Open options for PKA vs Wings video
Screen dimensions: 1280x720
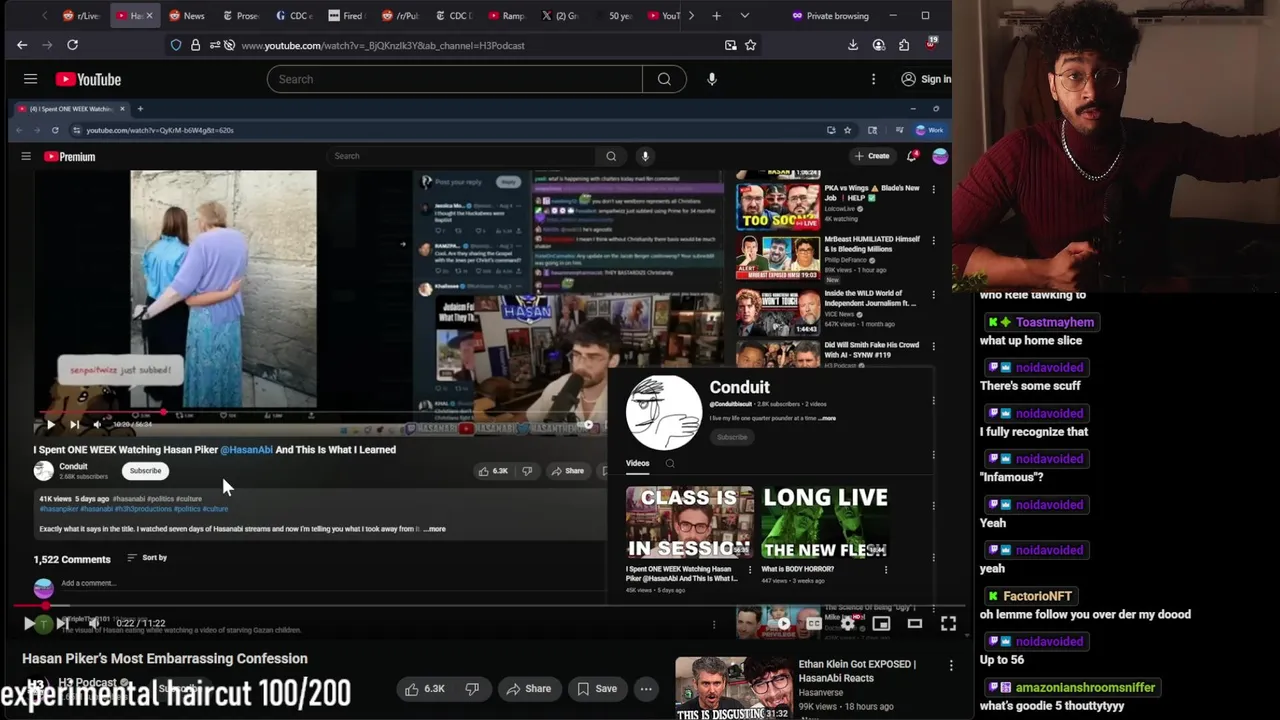(x=934, y=189)
